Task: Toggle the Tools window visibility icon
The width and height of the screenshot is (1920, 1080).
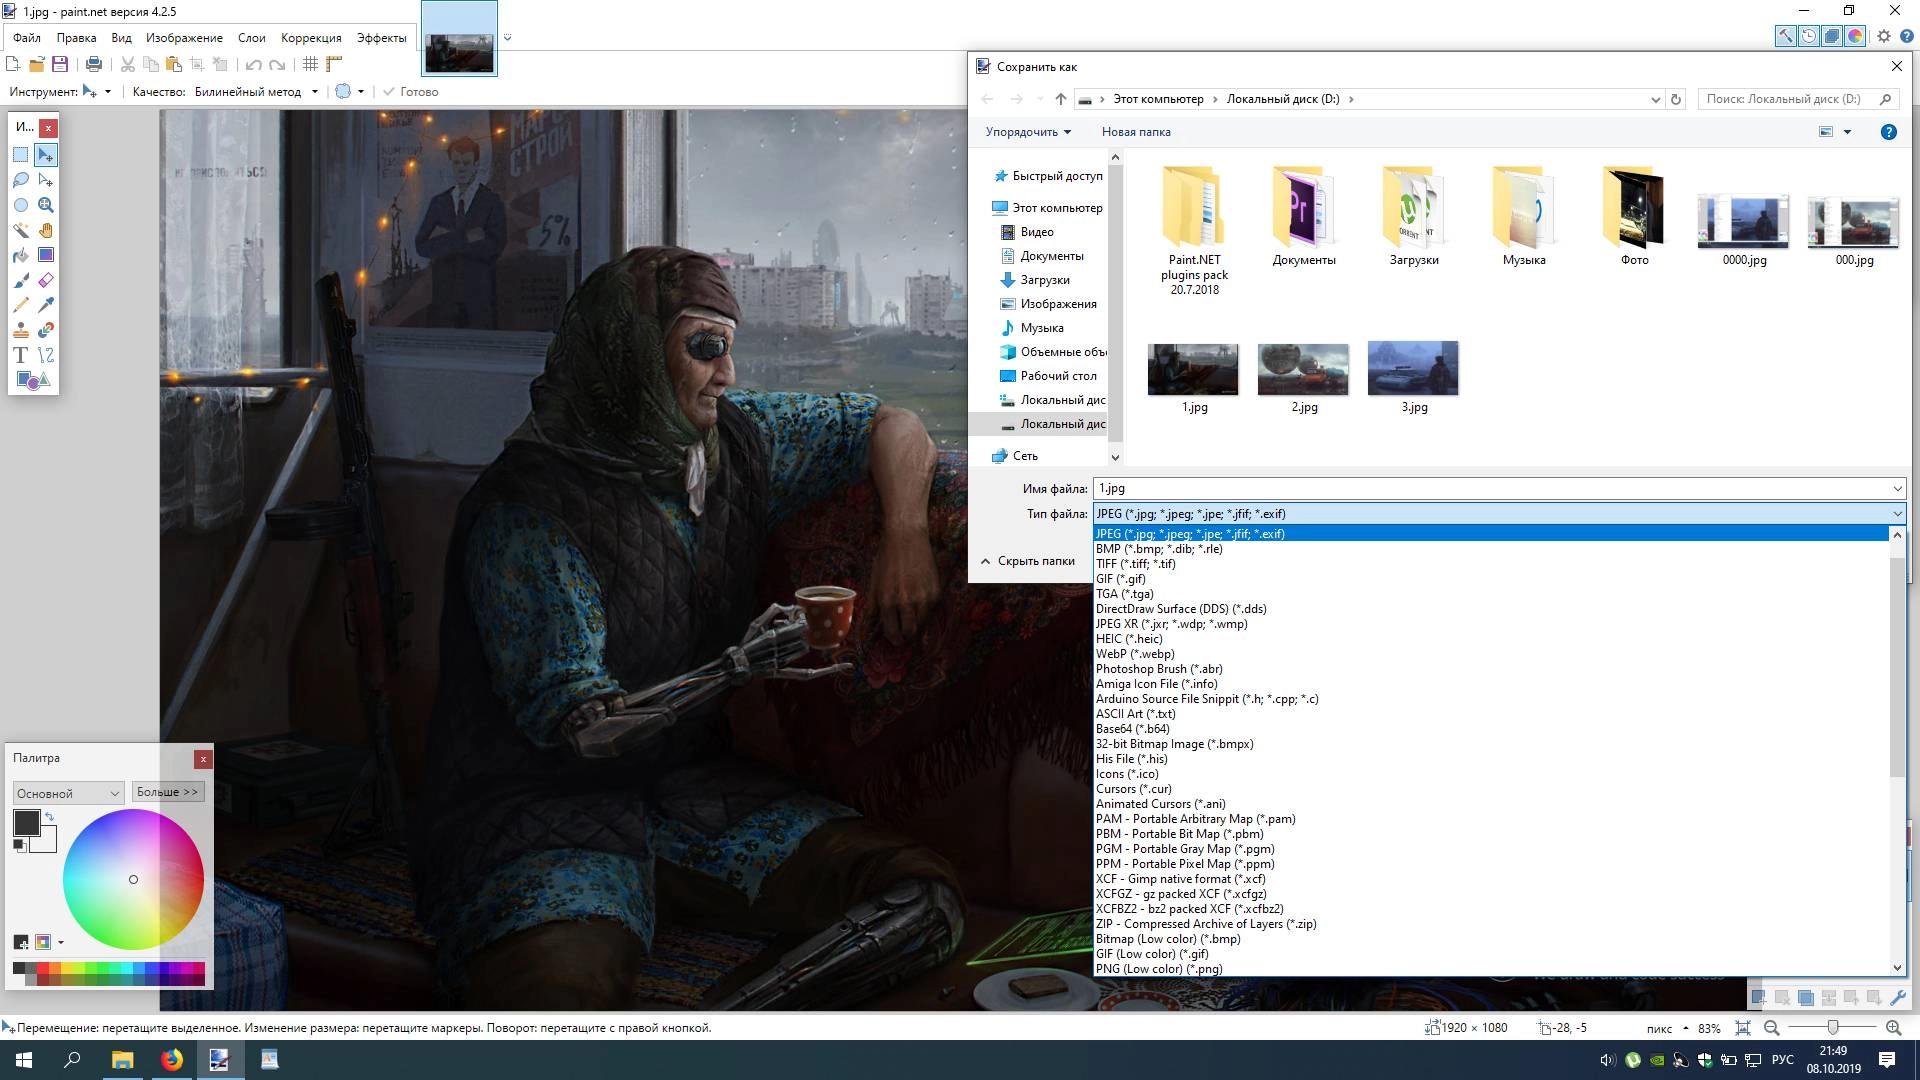Action: point(1785,36)
